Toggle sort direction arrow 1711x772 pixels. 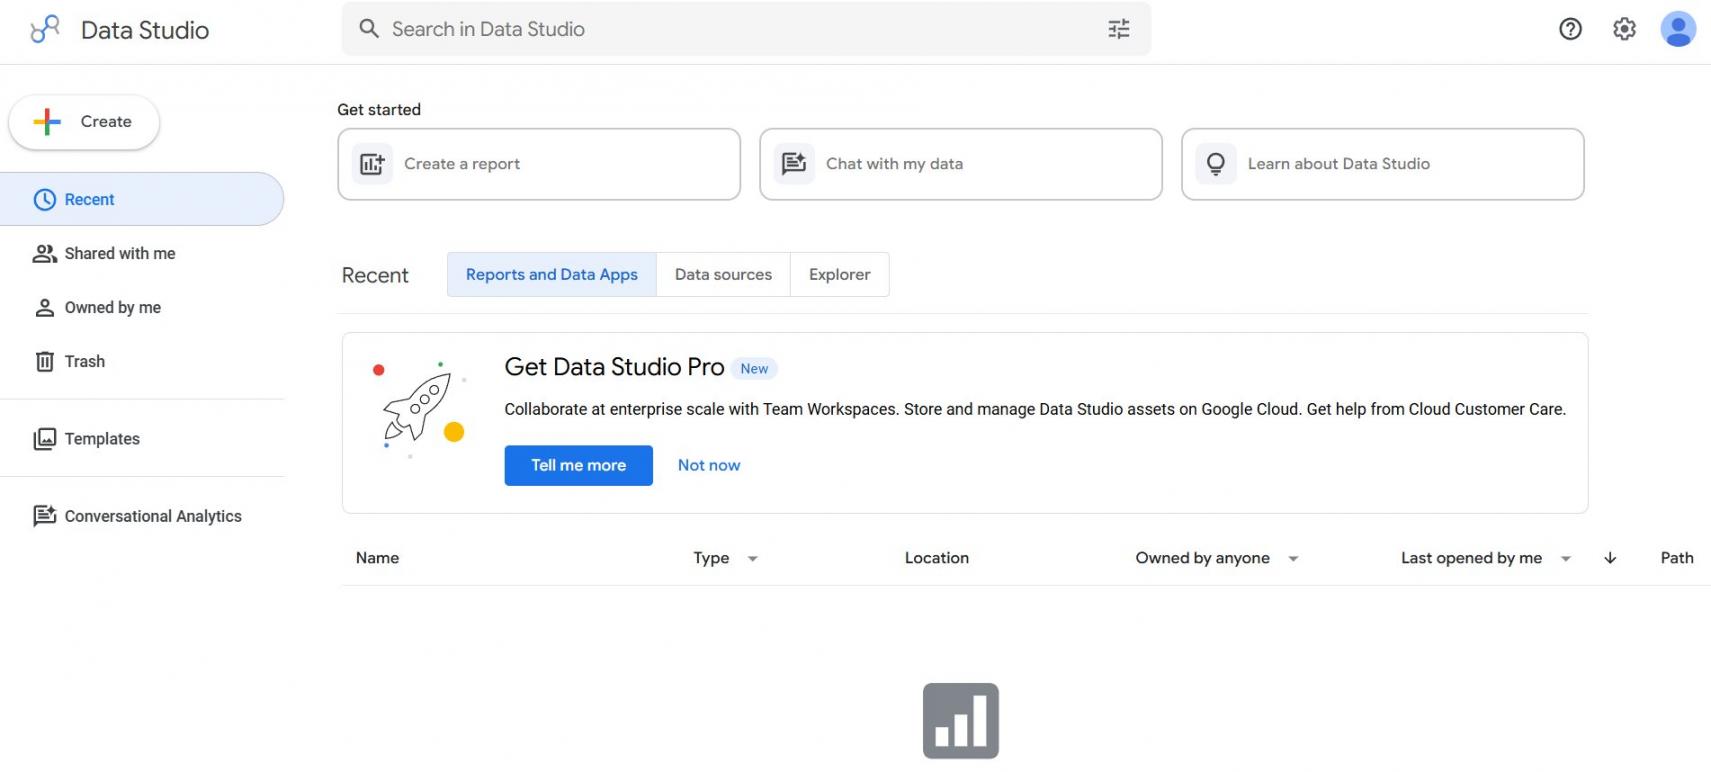[x=1610, y=558]
